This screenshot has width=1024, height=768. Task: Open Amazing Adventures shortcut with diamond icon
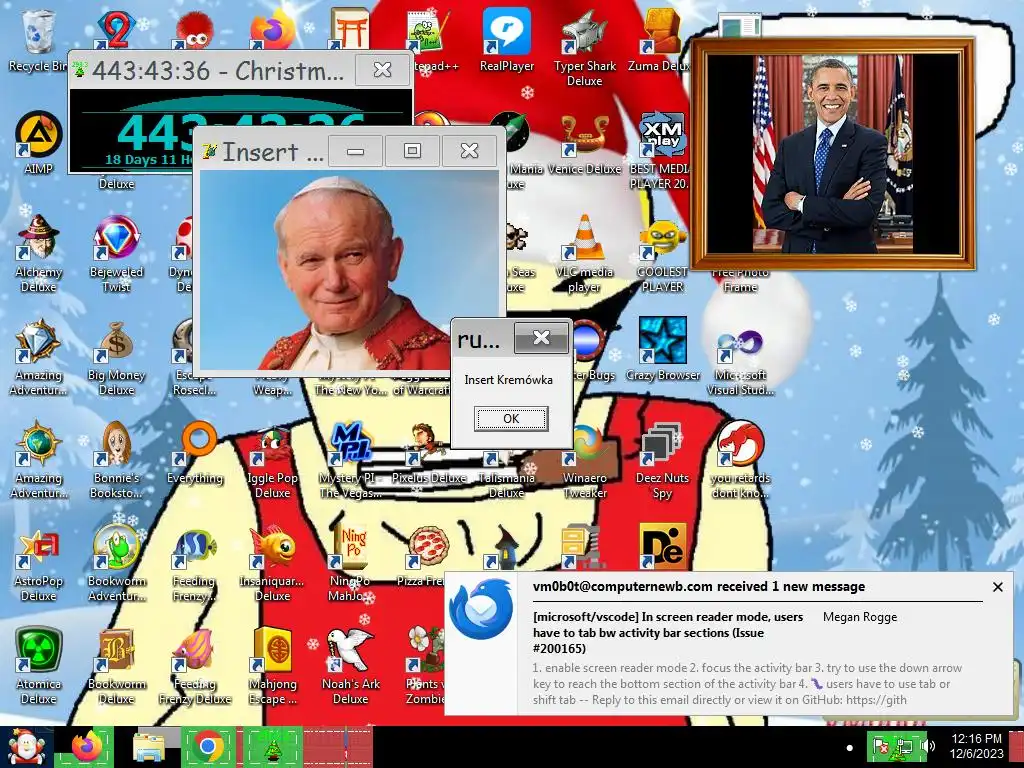tap(39, 358)
